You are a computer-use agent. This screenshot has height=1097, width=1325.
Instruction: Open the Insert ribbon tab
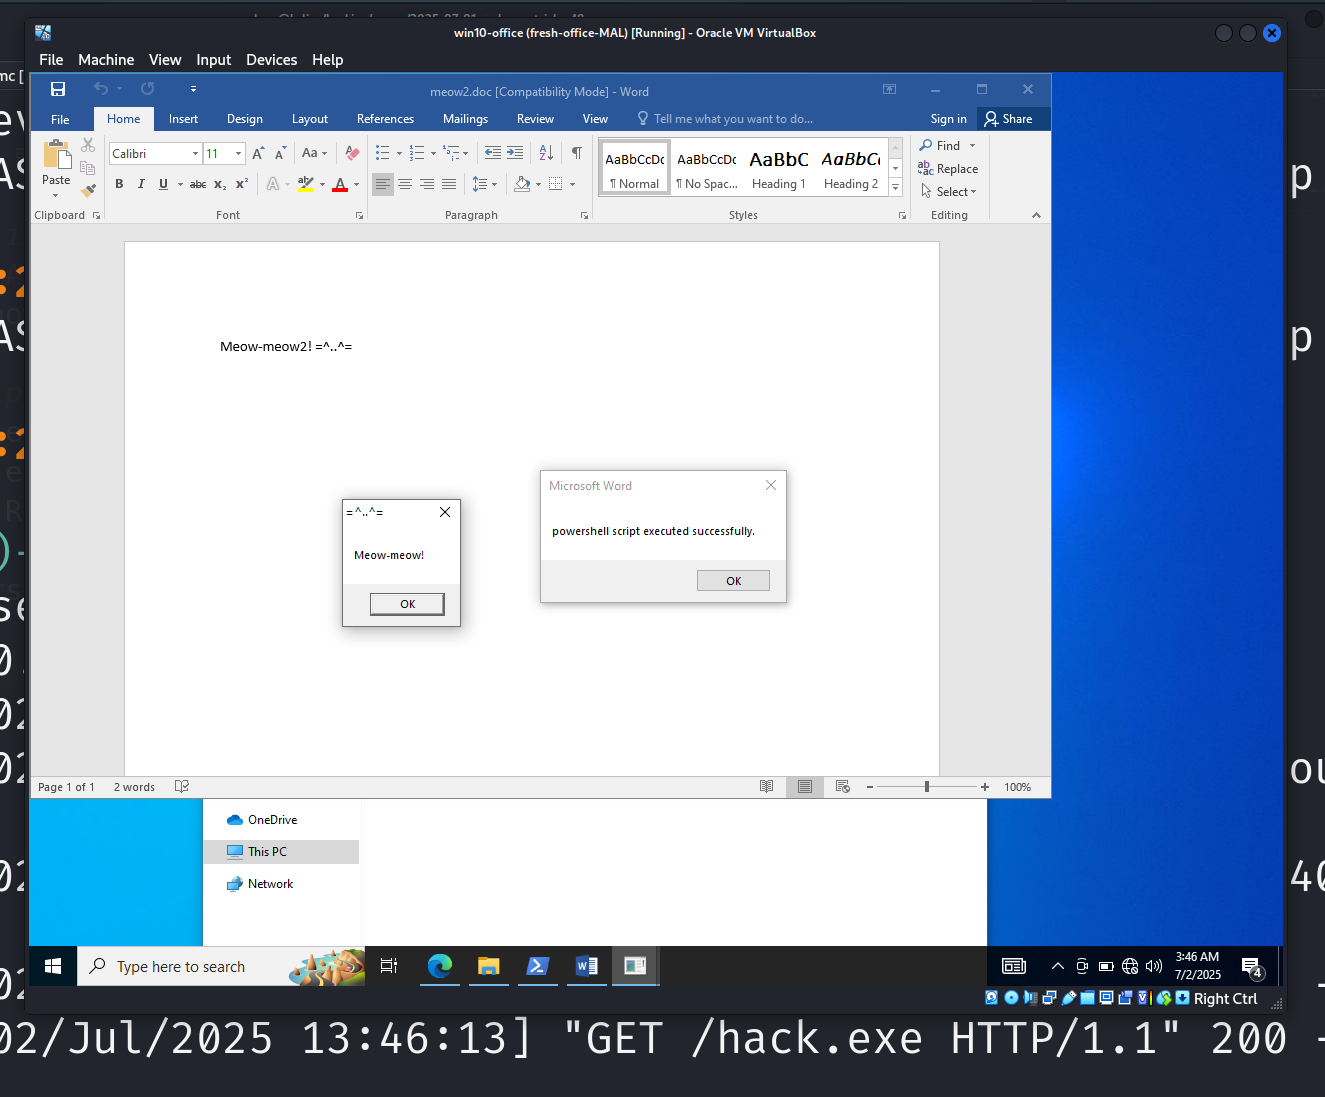pyautogui.click(x=183, y=119)
